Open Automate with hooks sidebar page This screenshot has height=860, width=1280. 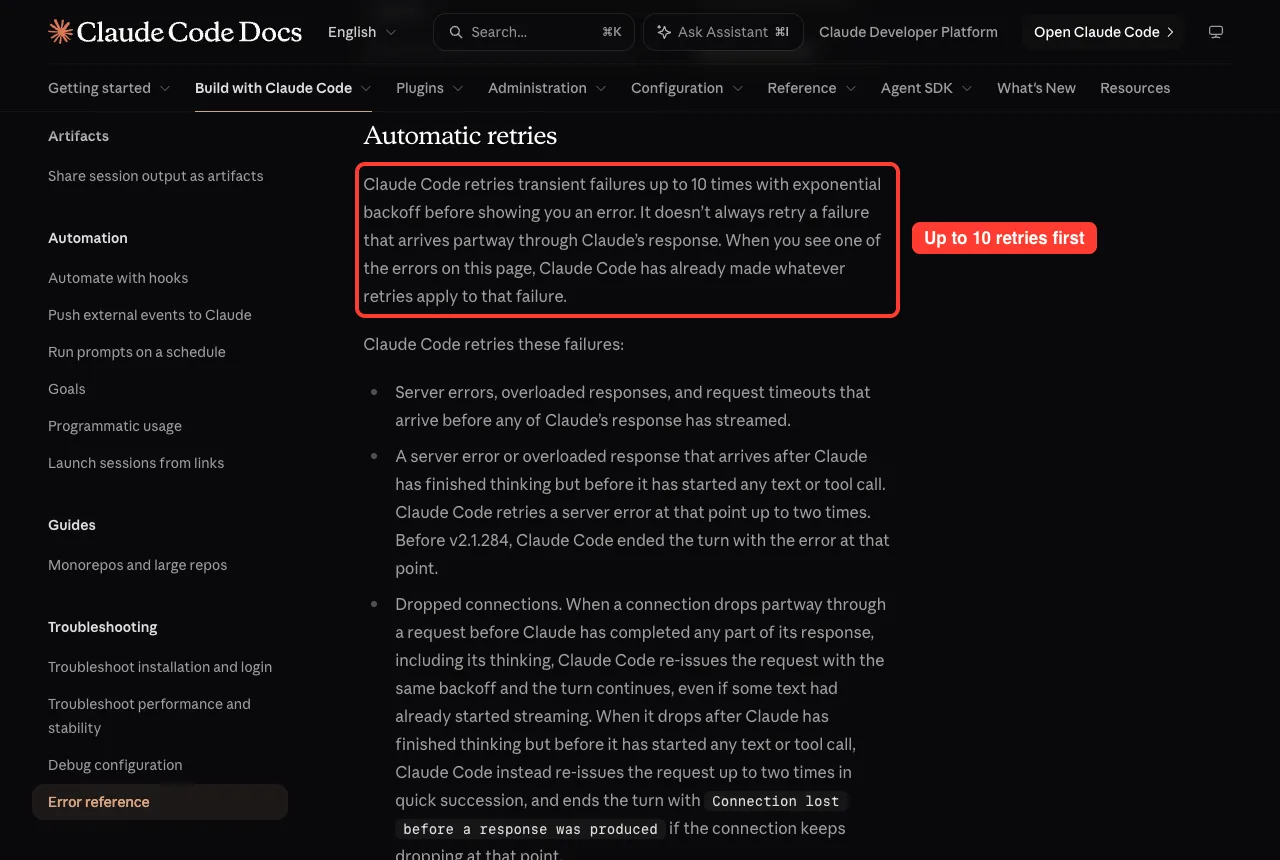tap(118, 278)
